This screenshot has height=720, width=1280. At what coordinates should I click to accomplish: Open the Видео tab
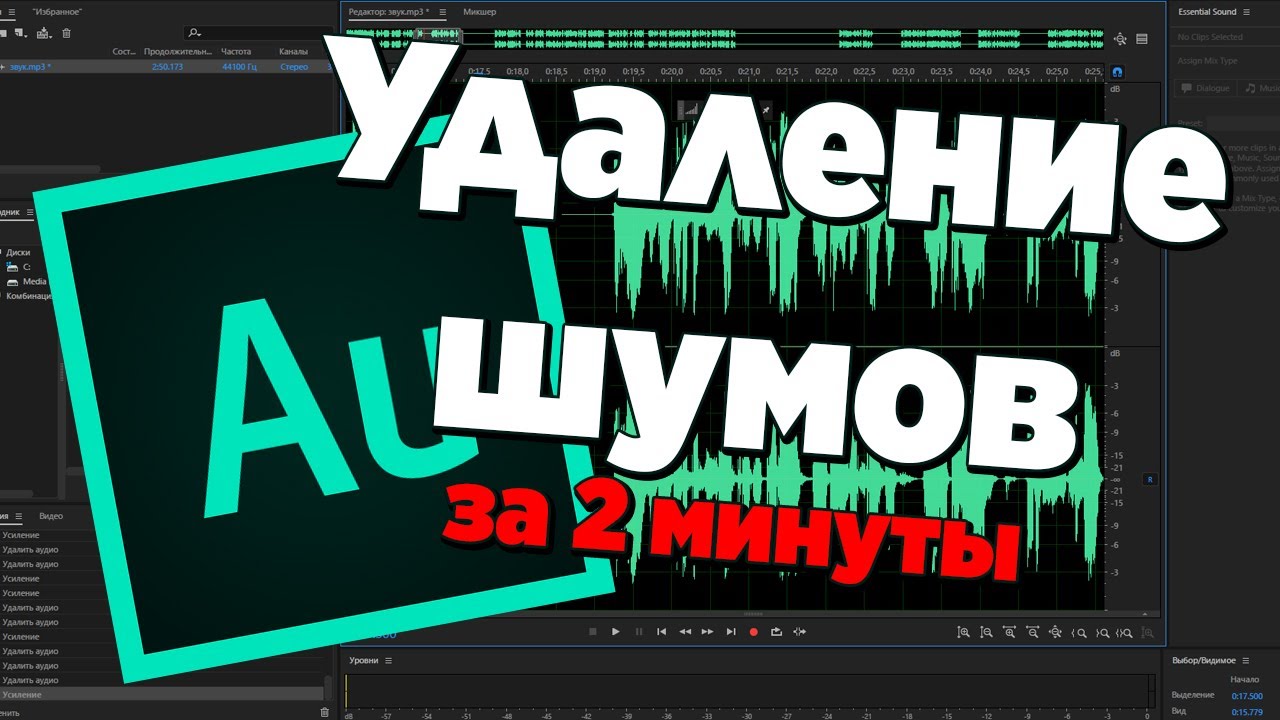click(51, 516)
